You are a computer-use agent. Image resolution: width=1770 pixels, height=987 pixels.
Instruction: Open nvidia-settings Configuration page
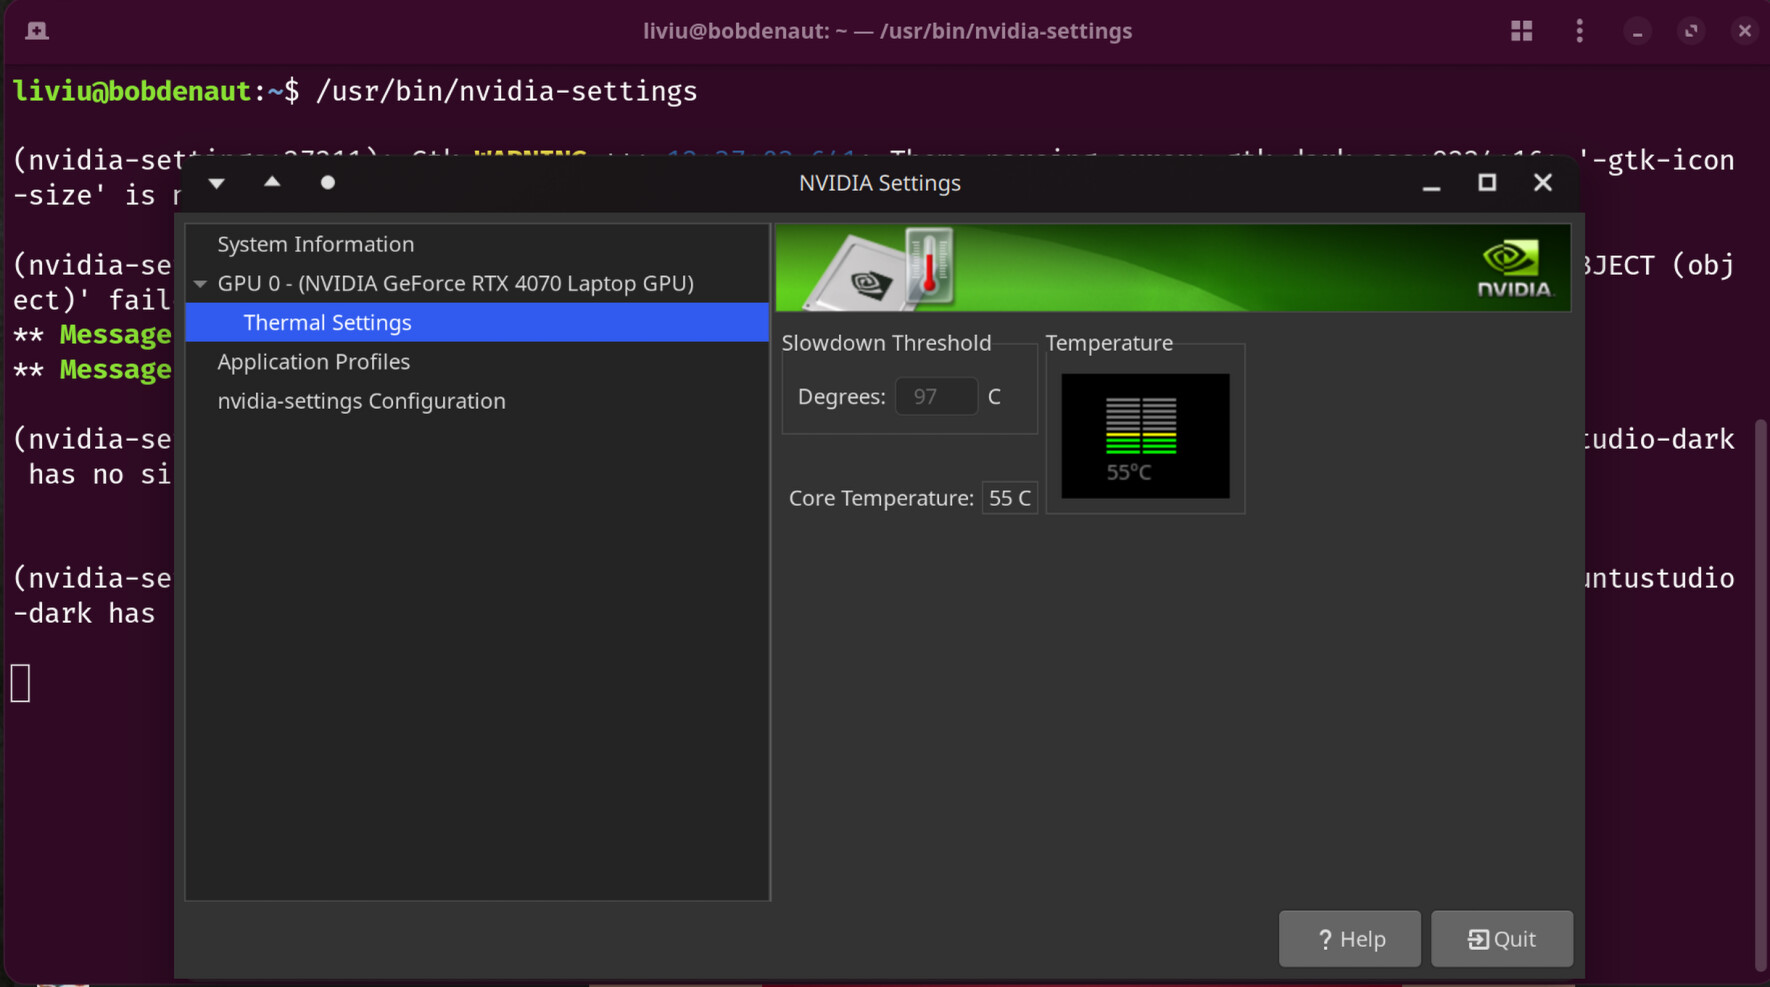coord(361,401)
